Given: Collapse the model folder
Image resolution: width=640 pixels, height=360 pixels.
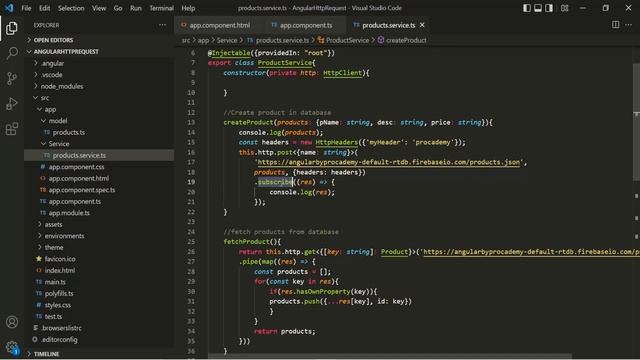Looking at the screenshot, I should coord(99,121).
